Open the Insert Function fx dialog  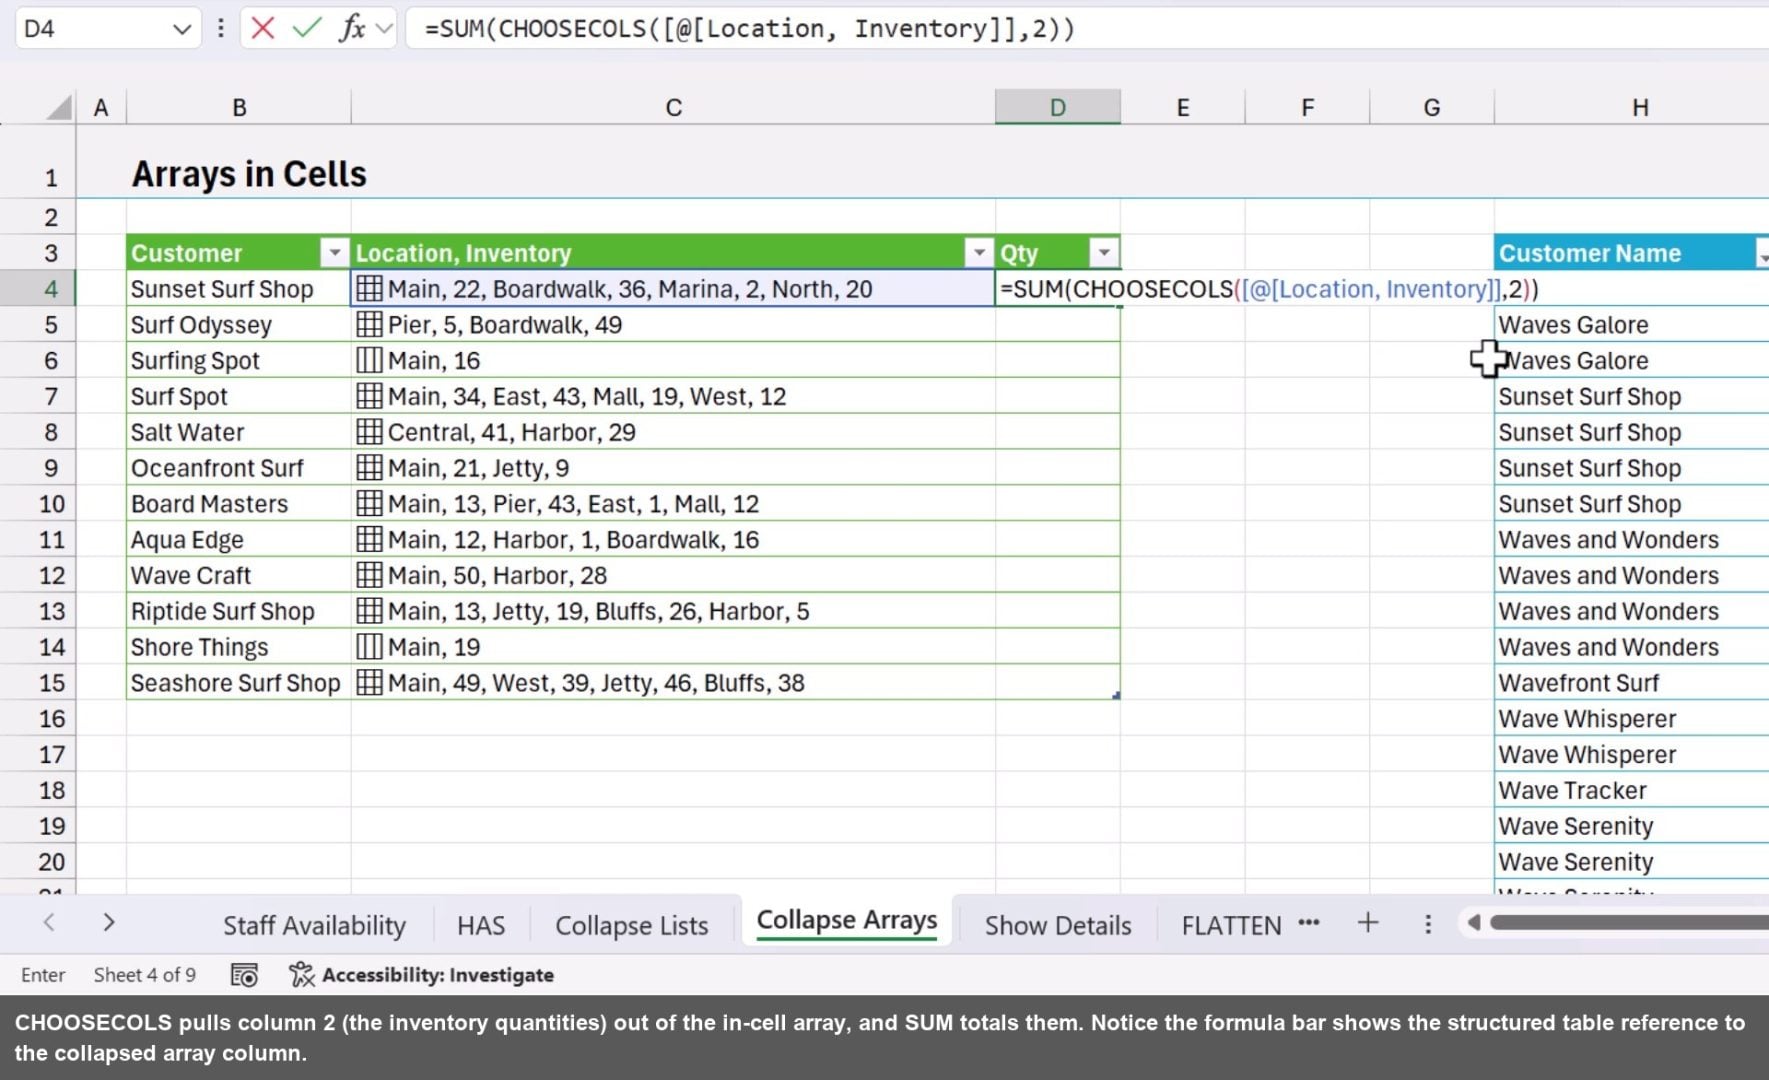[351, 28]
